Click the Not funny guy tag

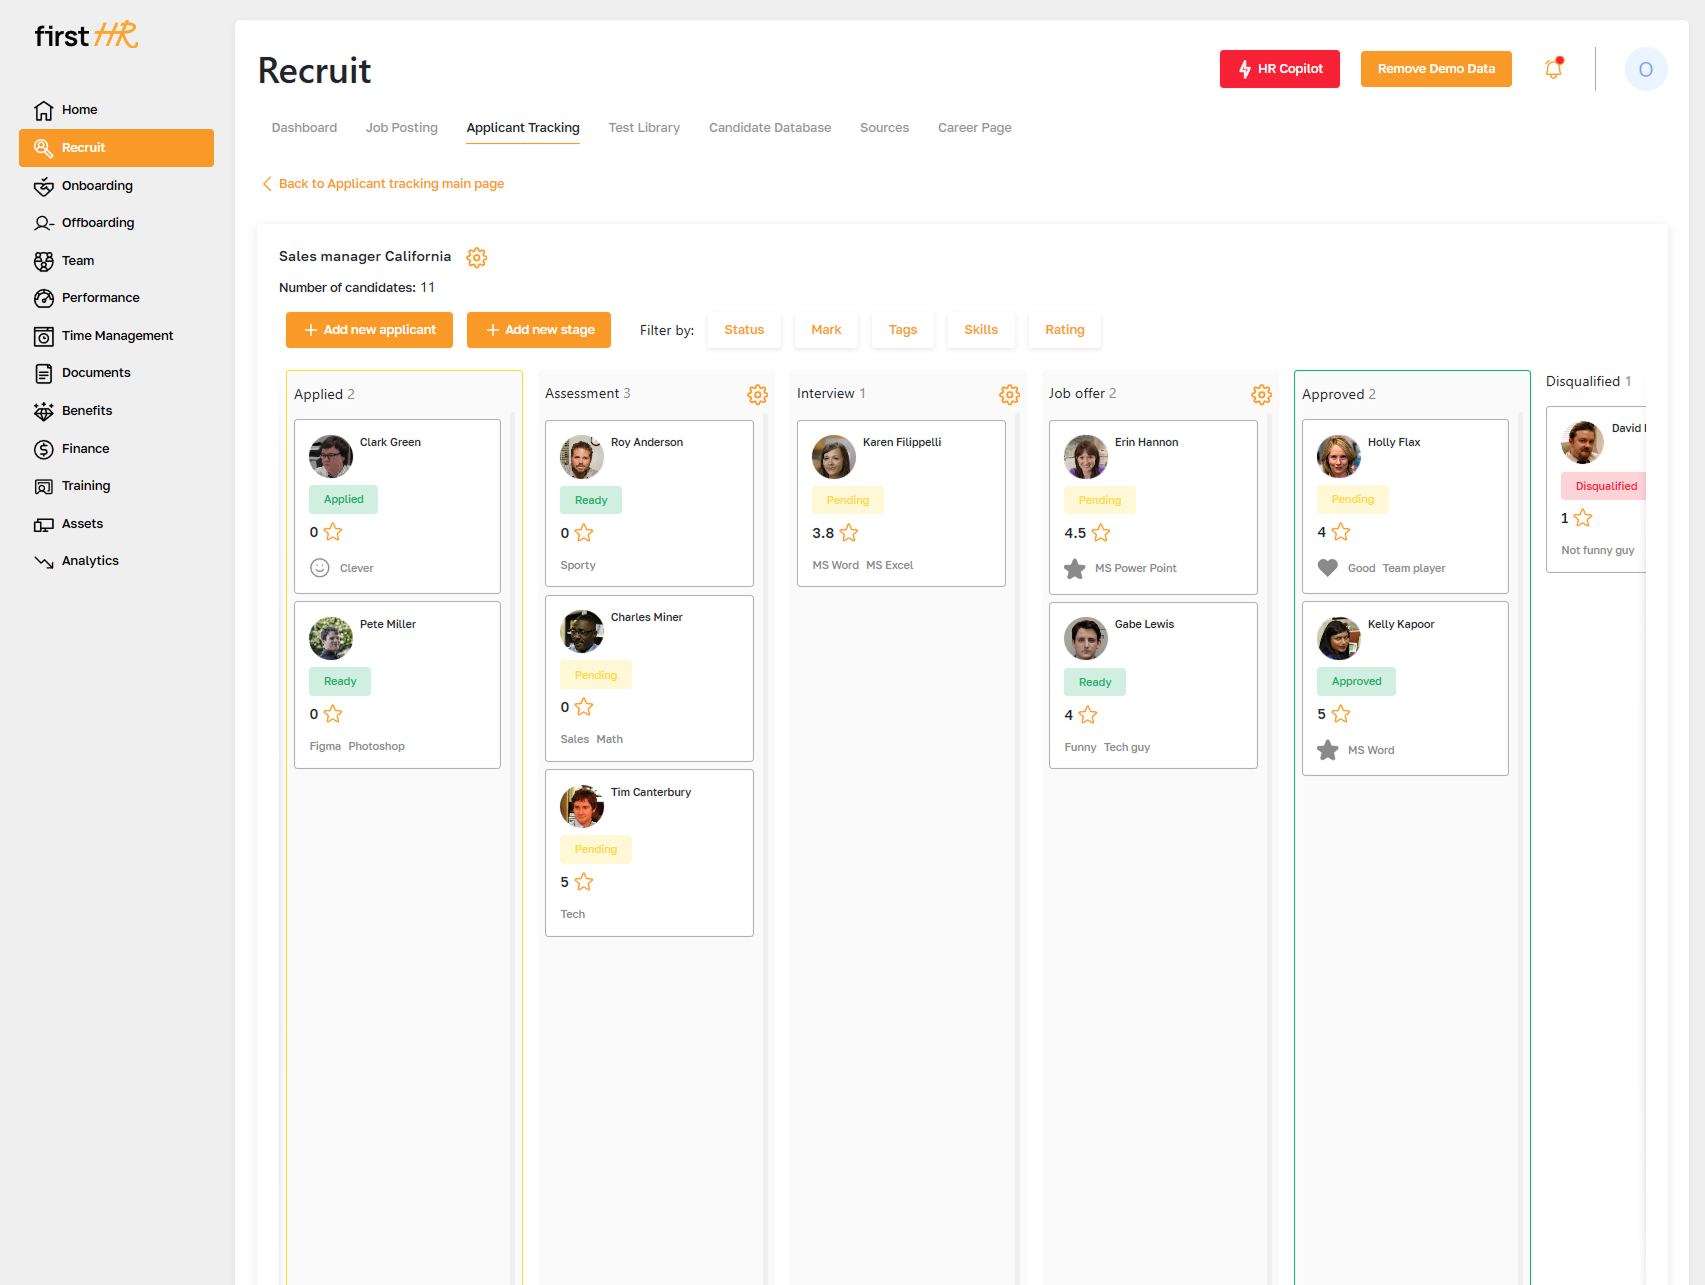click(x=1598, y=550)
